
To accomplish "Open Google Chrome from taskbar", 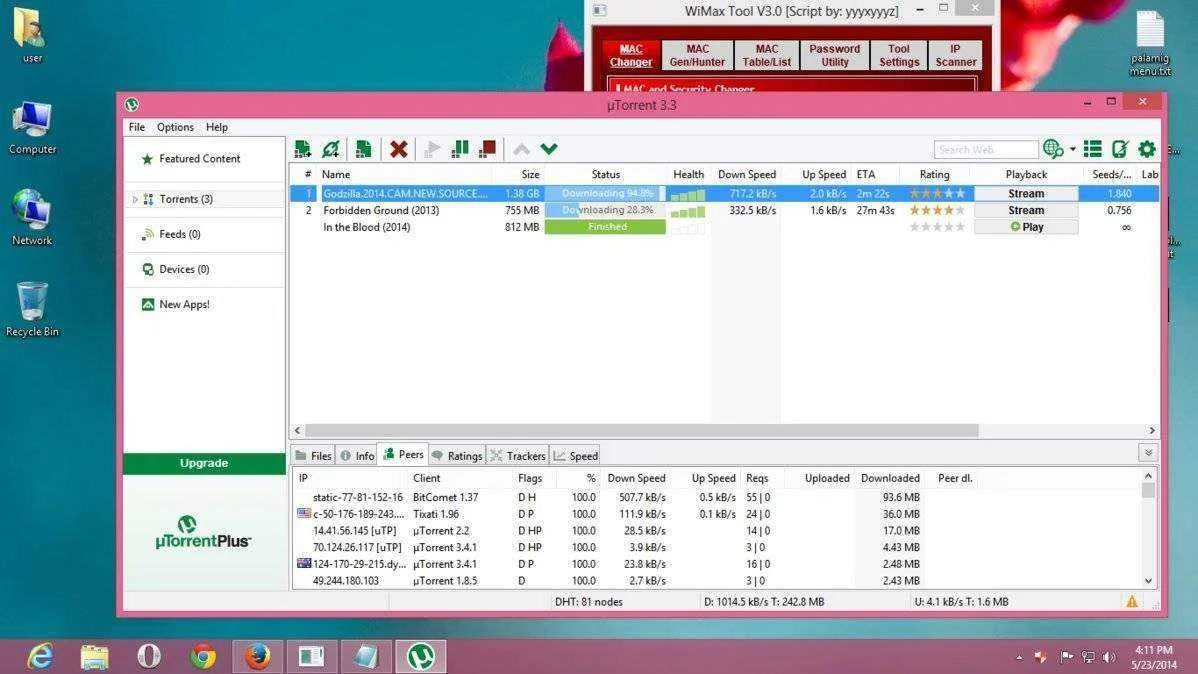I will coord(203,656).
